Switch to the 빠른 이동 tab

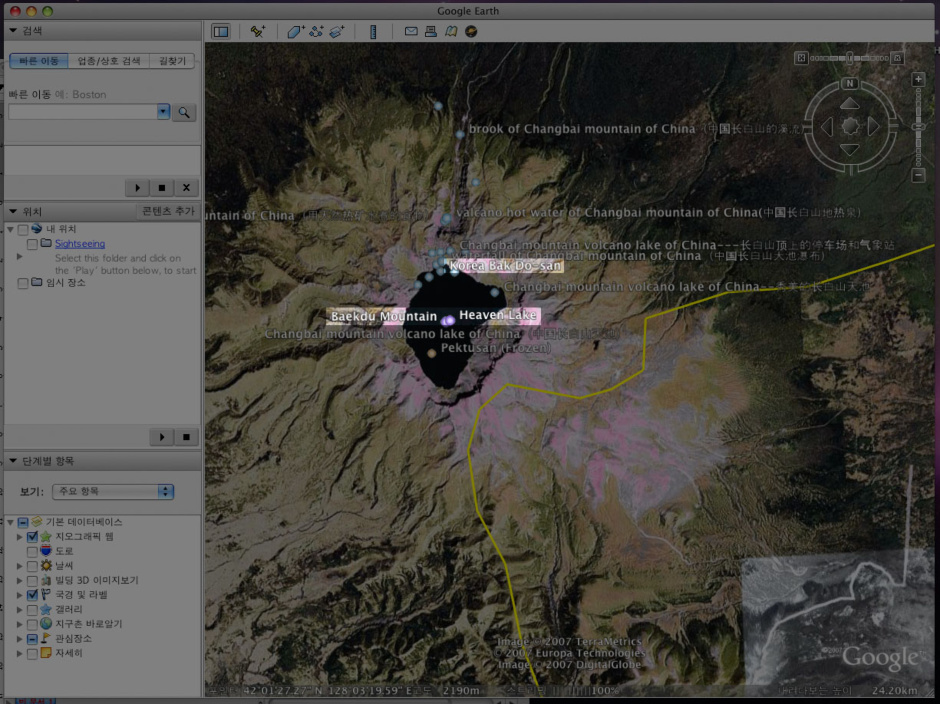[x=39, y=61]
